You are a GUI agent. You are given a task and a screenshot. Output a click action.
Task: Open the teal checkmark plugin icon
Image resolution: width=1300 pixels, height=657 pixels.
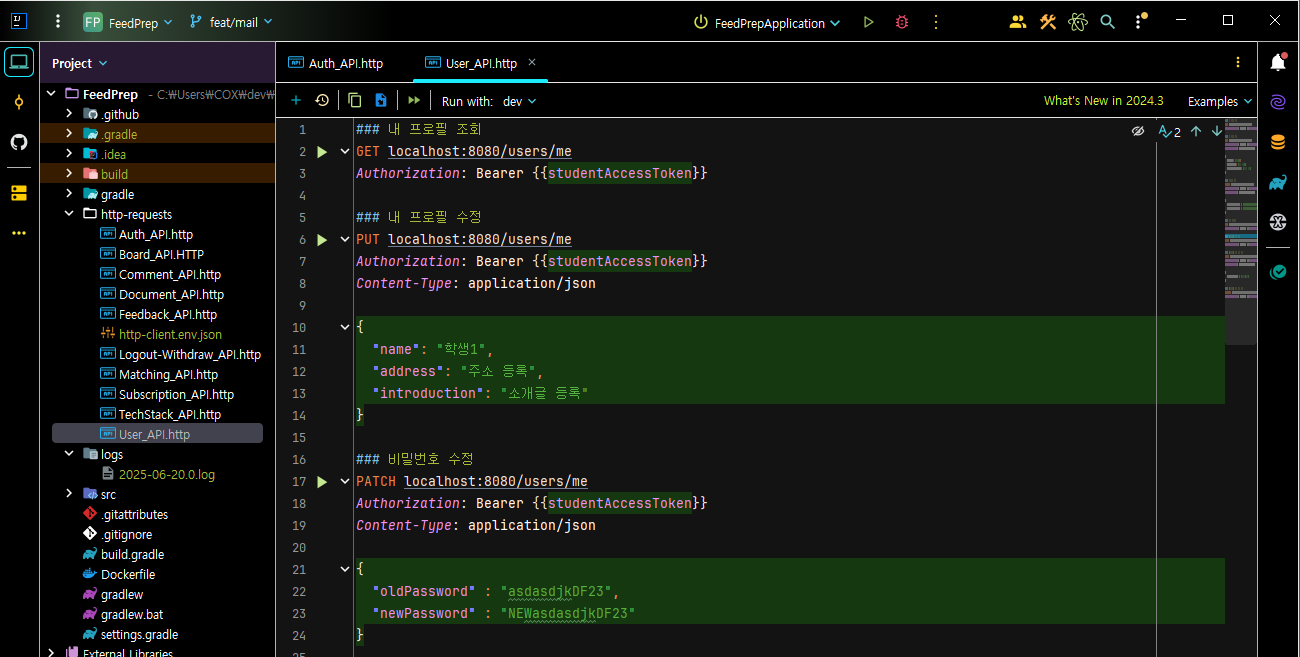pos(1278,272)
